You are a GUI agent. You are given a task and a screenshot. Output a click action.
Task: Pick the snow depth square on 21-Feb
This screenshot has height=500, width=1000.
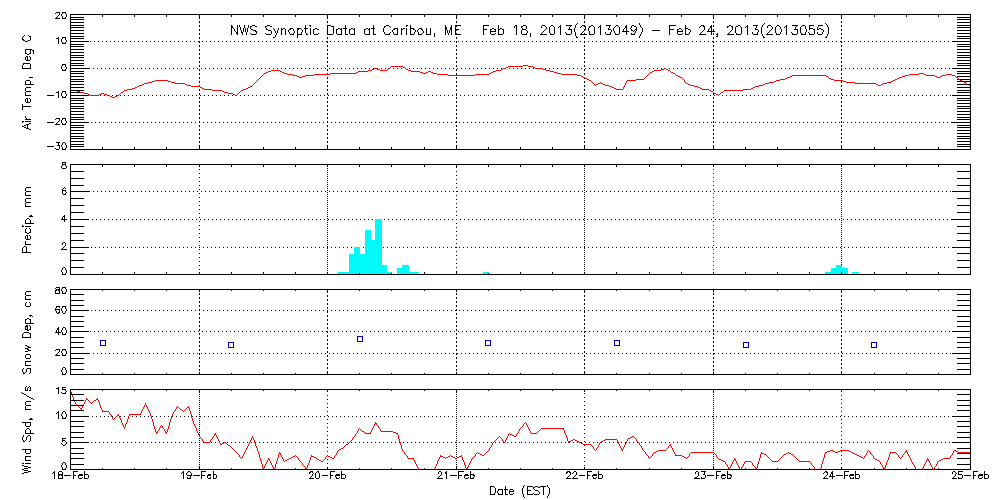488,343
